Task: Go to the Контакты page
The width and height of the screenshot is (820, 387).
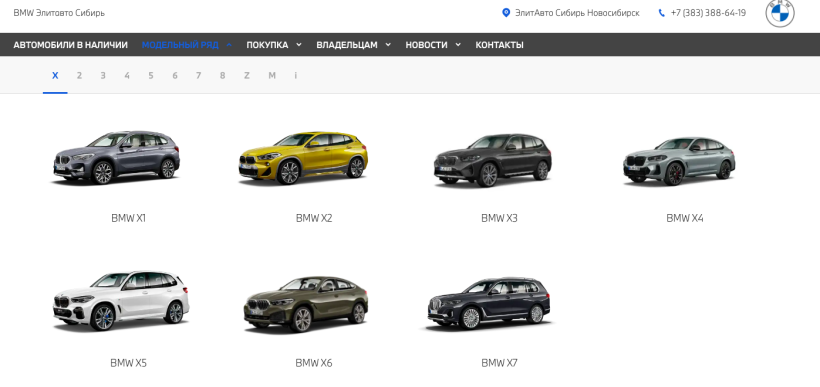Action: (499, 45)
